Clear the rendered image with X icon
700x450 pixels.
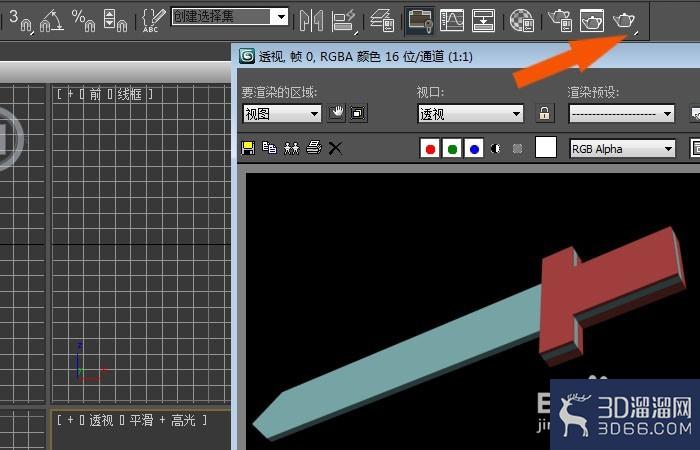335,148
